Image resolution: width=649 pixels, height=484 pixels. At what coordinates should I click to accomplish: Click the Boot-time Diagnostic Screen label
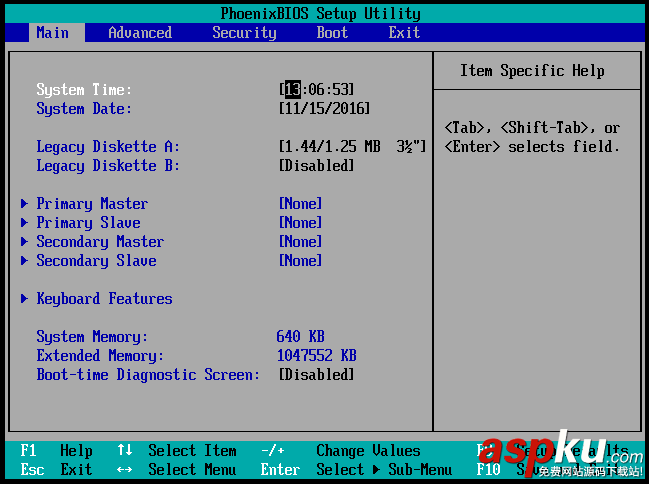pos(148,375)
